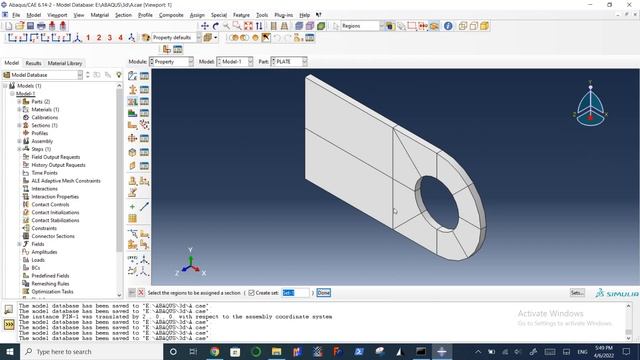Viewport: 640px width, 360px height.
Task: Click the Create Skin tool icon
Action: pos(133,152)
